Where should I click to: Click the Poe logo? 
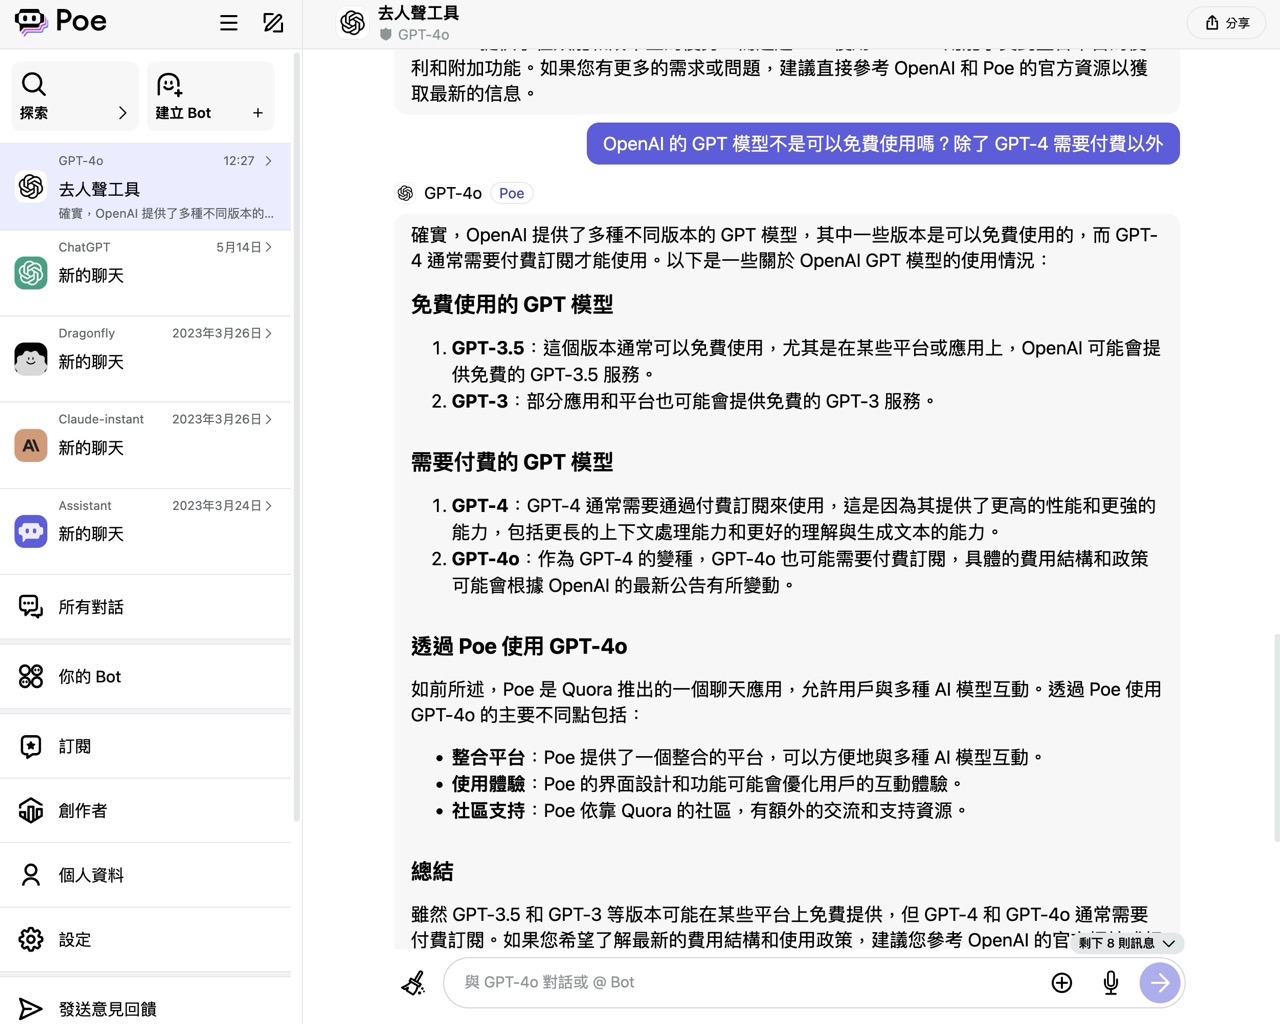(x=61, y=21)
